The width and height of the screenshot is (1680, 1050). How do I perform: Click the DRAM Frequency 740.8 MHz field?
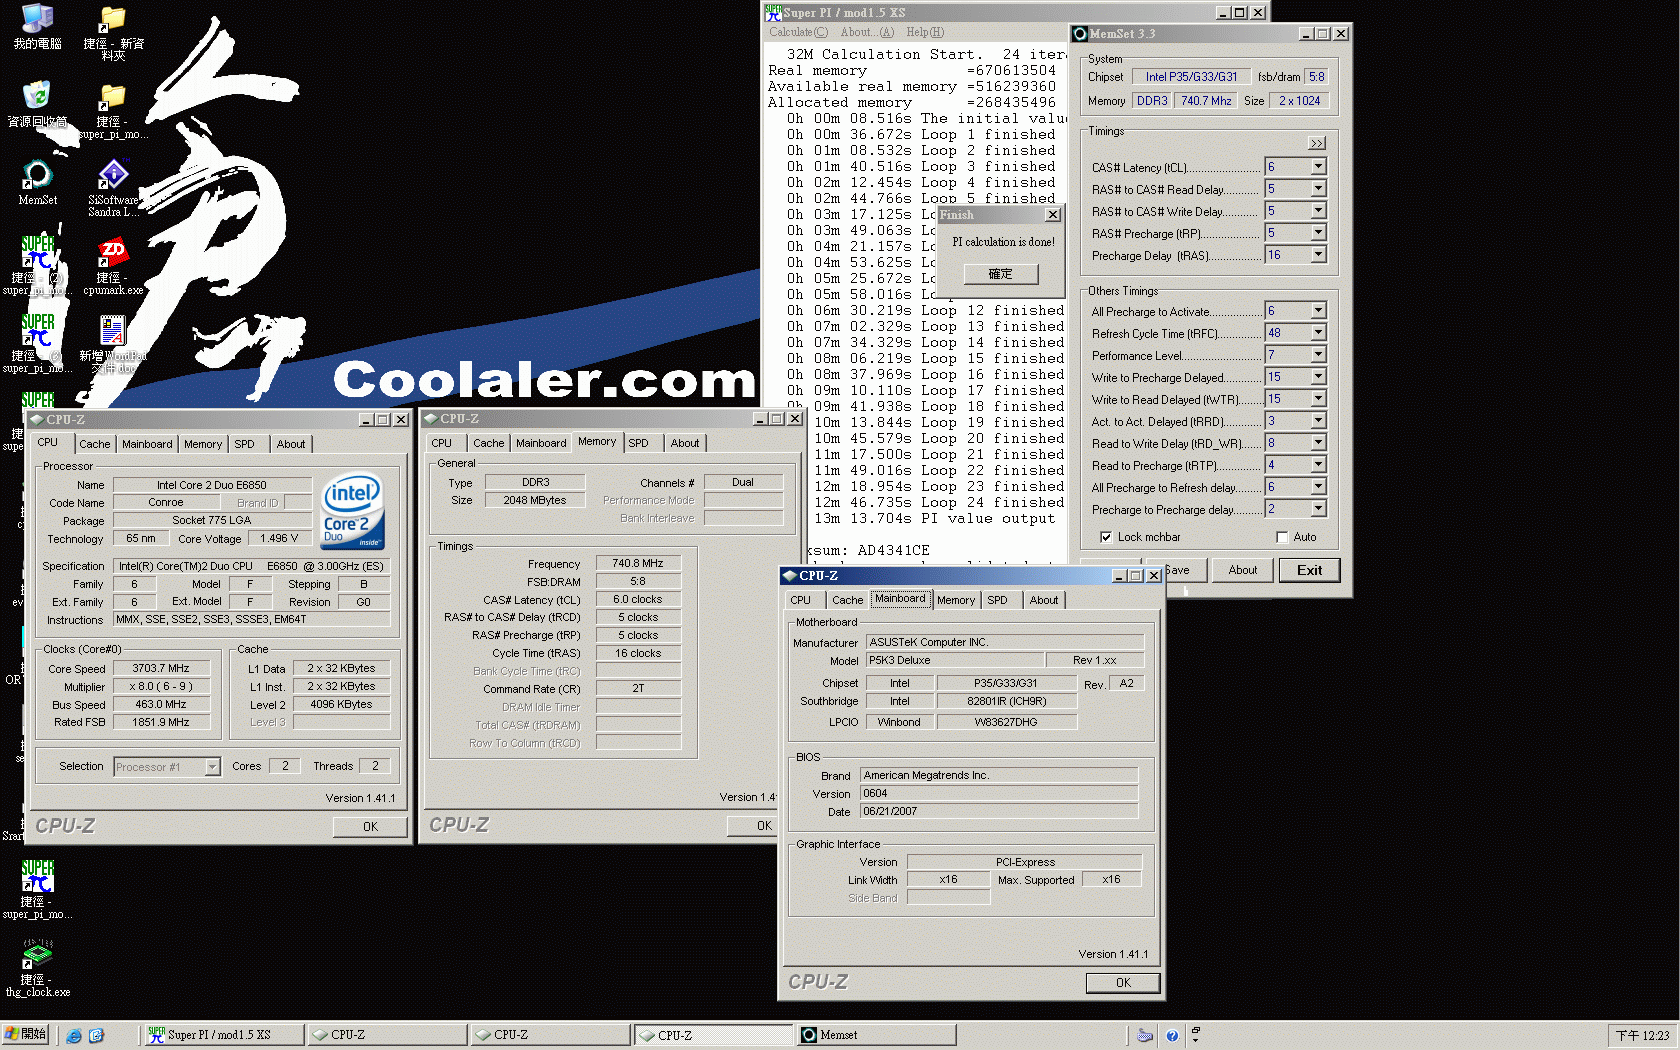[638, 563]
